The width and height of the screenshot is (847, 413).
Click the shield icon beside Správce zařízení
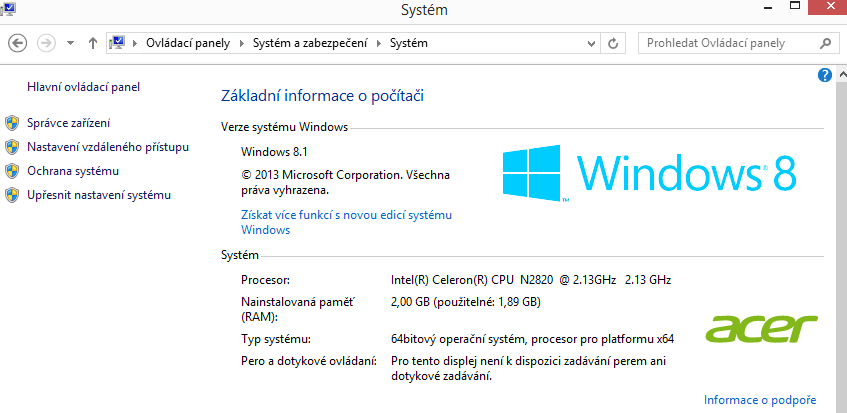click(12, 123)
